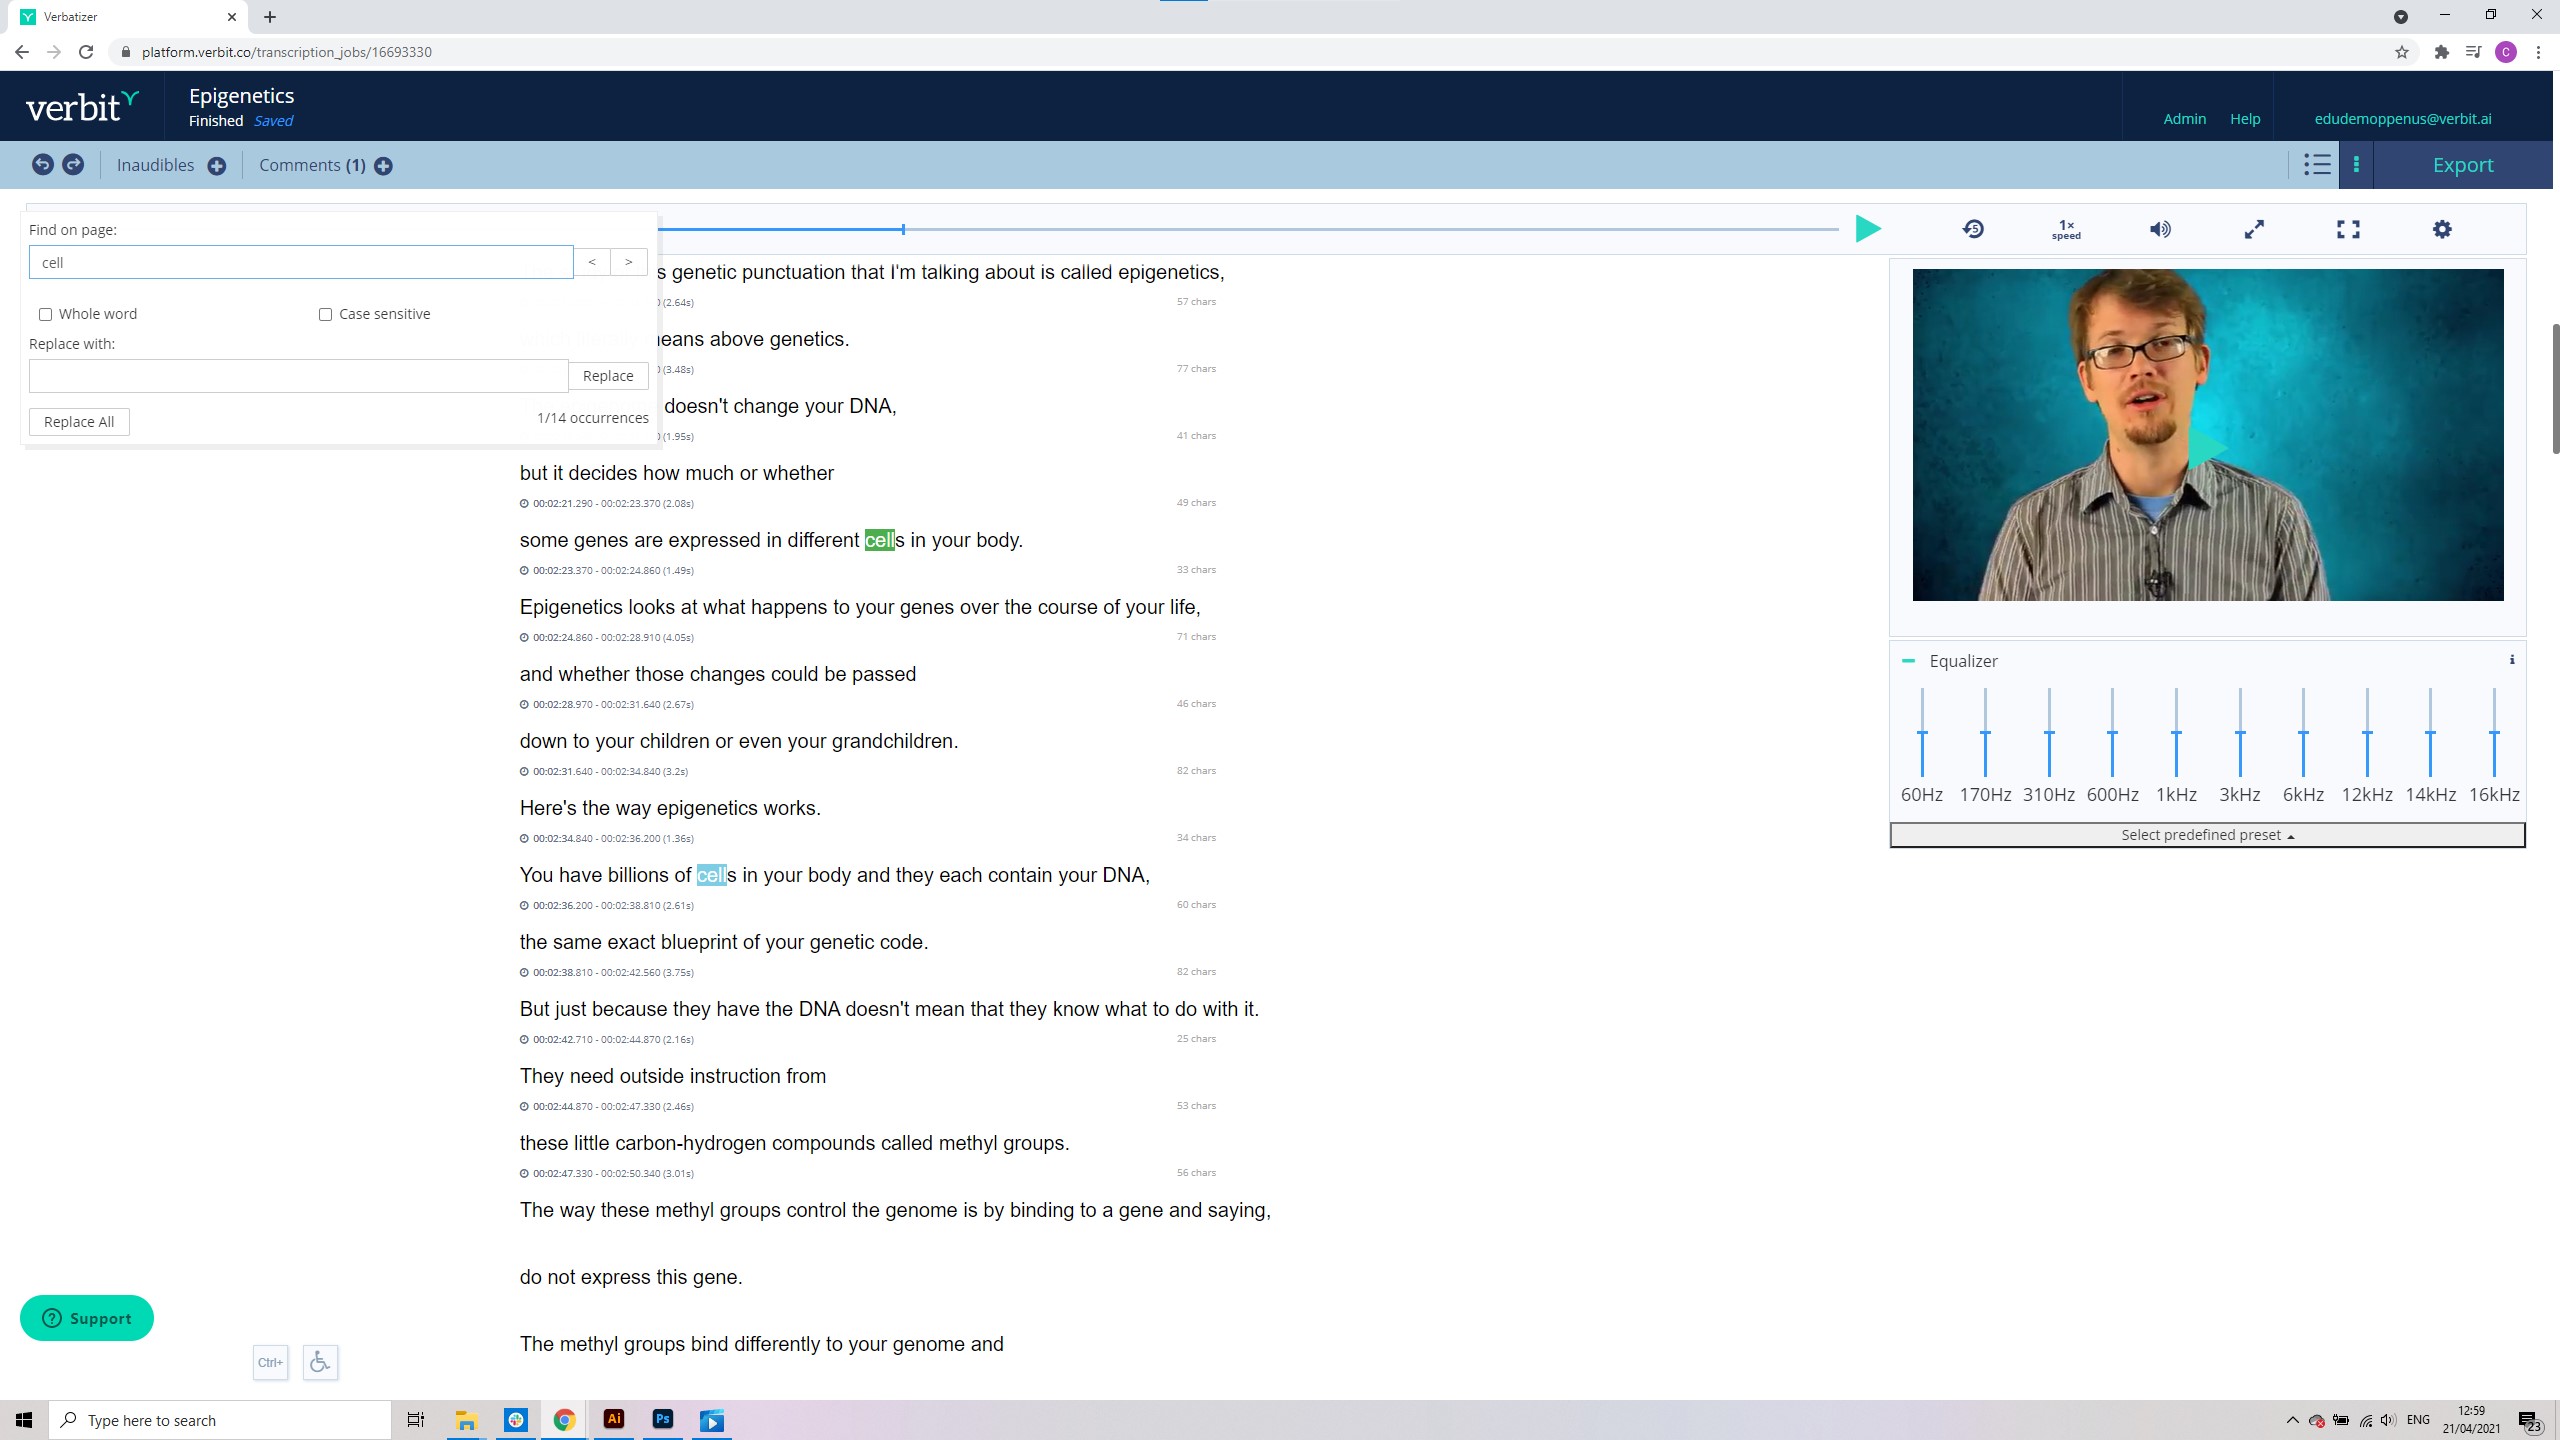Add an inaudible with plus icon
This screenshot has width=2560, height=1440.
[216, 166]
